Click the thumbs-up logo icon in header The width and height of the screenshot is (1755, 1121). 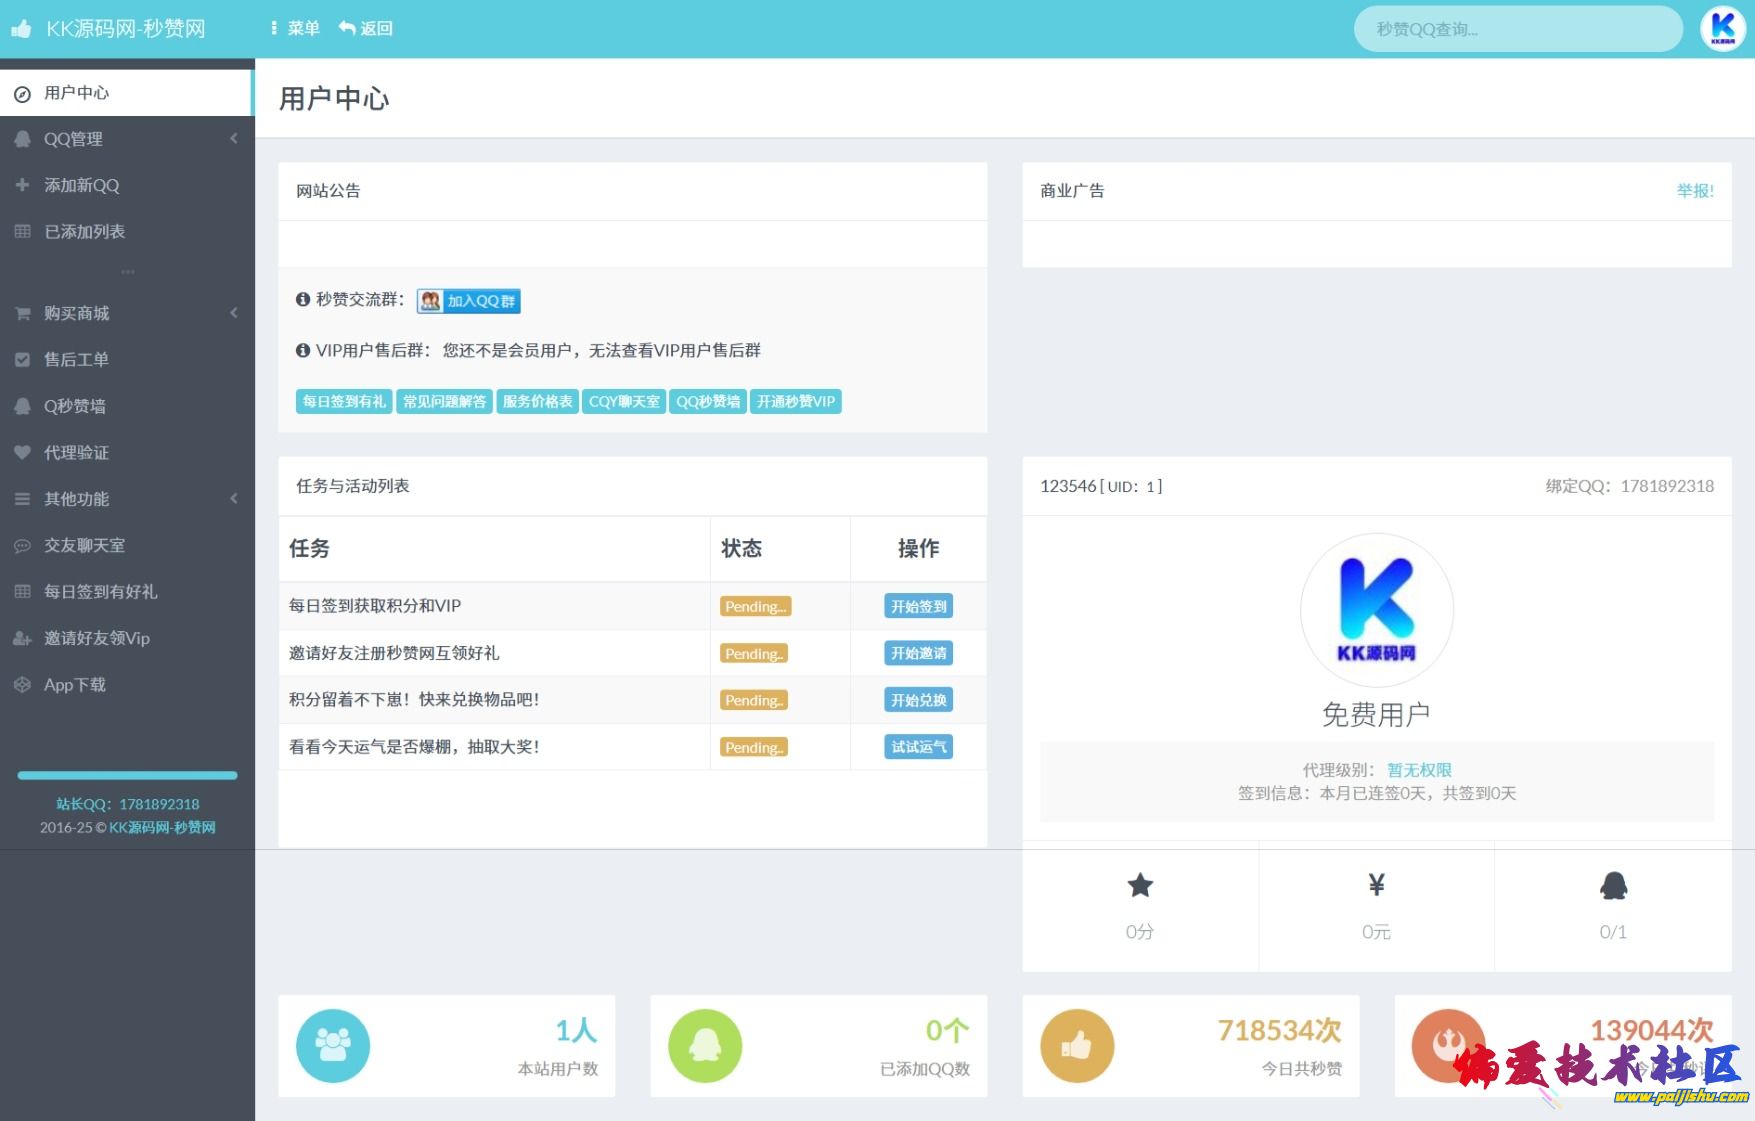tap(22, 29)
